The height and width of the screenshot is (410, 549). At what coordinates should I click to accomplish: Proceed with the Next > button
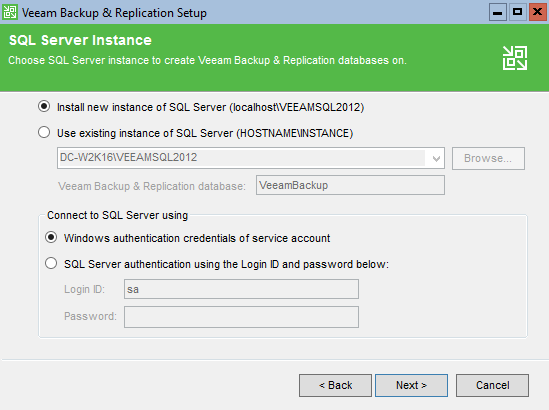click(x=411, y=385)
